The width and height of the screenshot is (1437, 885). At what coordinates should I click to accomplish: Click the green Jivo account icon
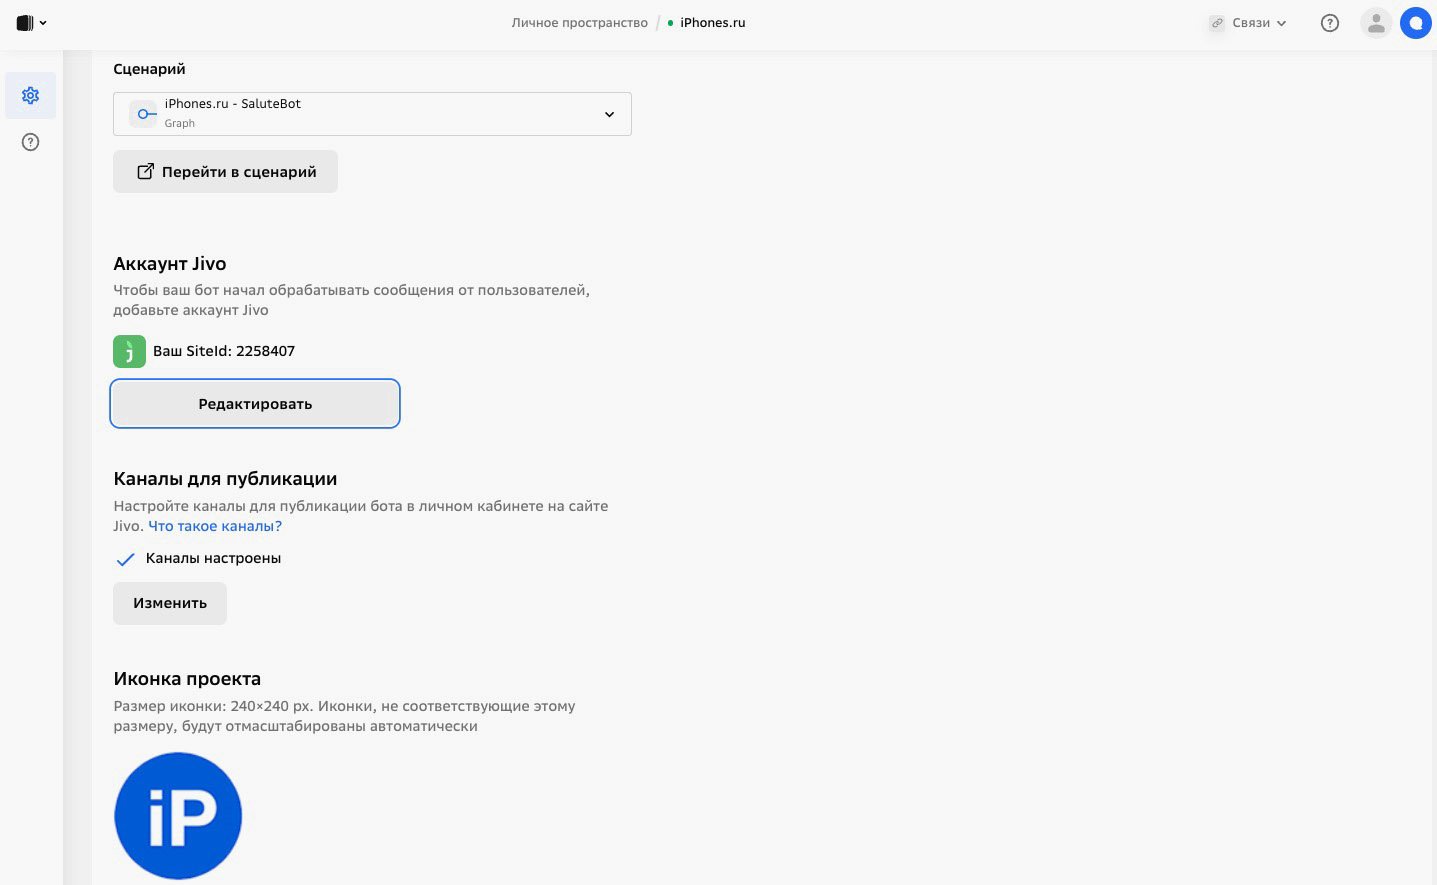[x=129, y=351]
